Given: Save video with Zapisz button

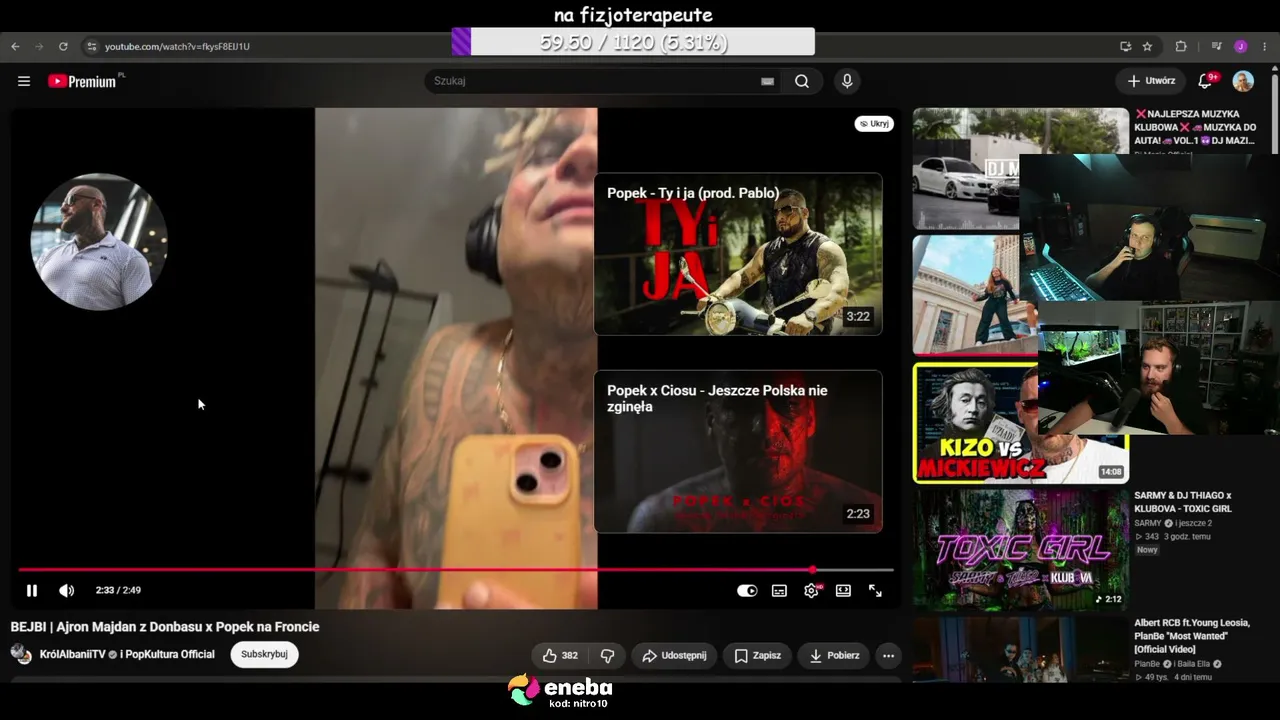Looking at the screenshot, I should click(x=757, y=656).
